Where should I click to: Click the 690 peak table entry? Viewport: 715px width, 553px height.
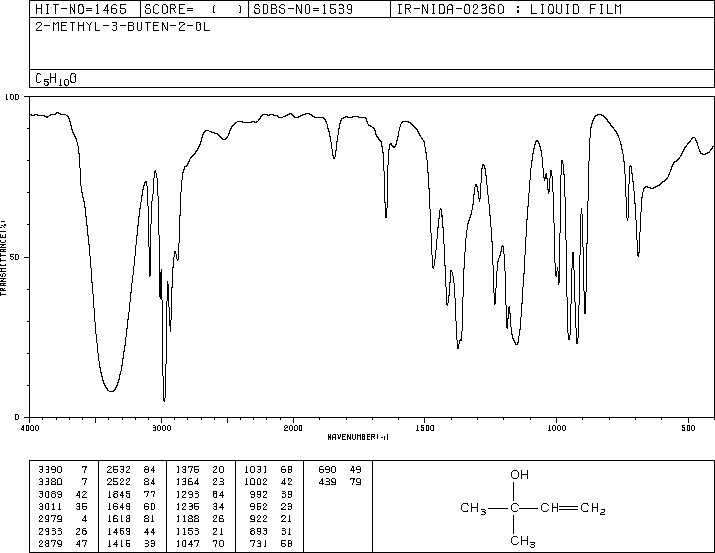pyautogui.click(x=327, y=470)
